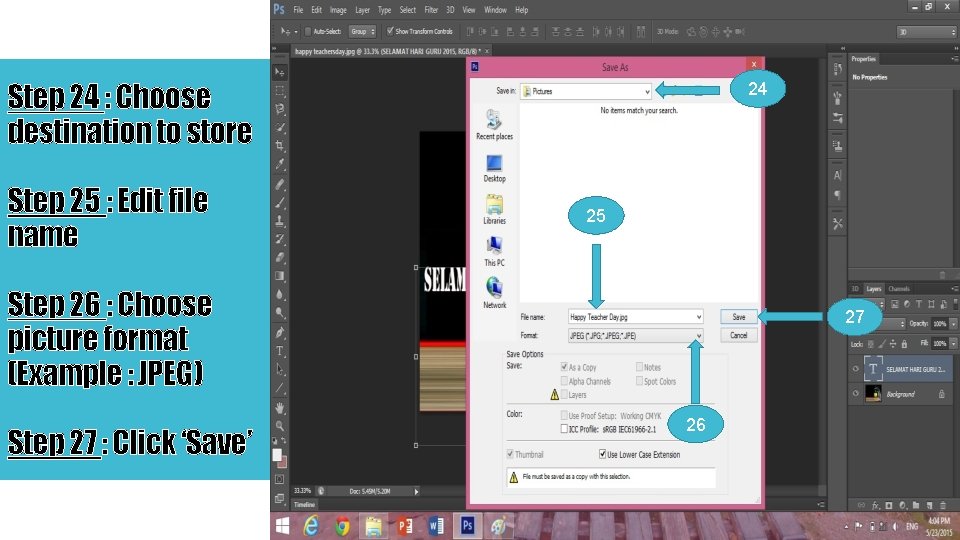Switch to PowerPoint on taskbar
This screenshot has width=960, height=540.
point(404,526)
